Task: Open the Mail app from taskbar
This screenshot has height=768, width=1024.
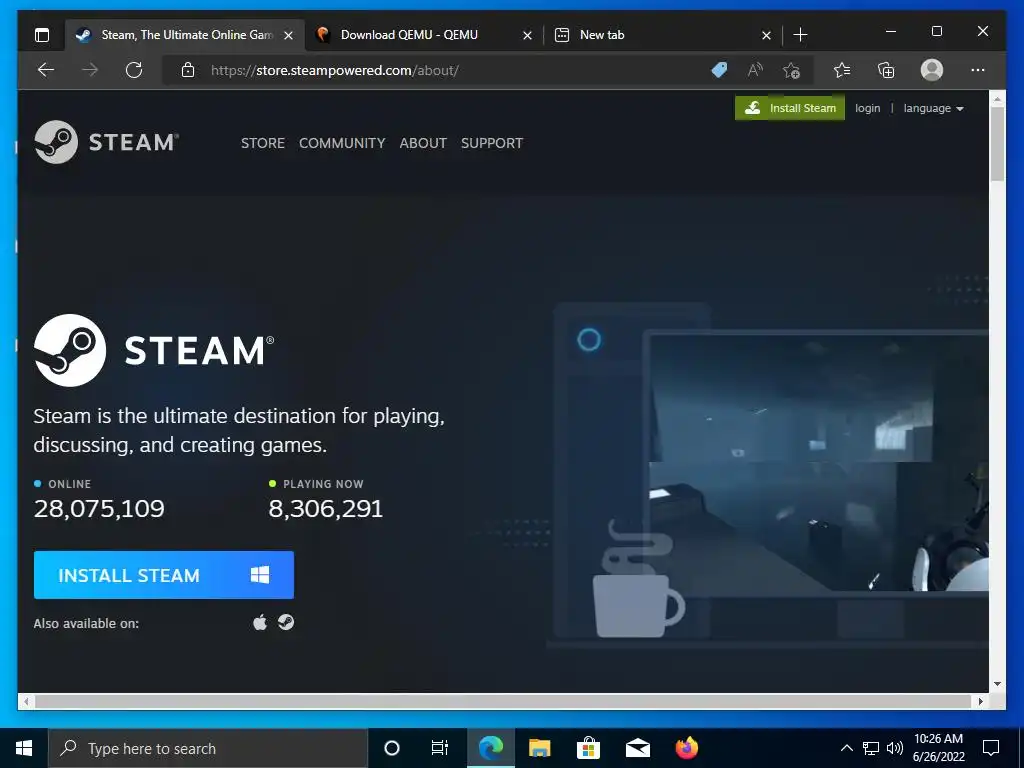Action: (637, 748)
